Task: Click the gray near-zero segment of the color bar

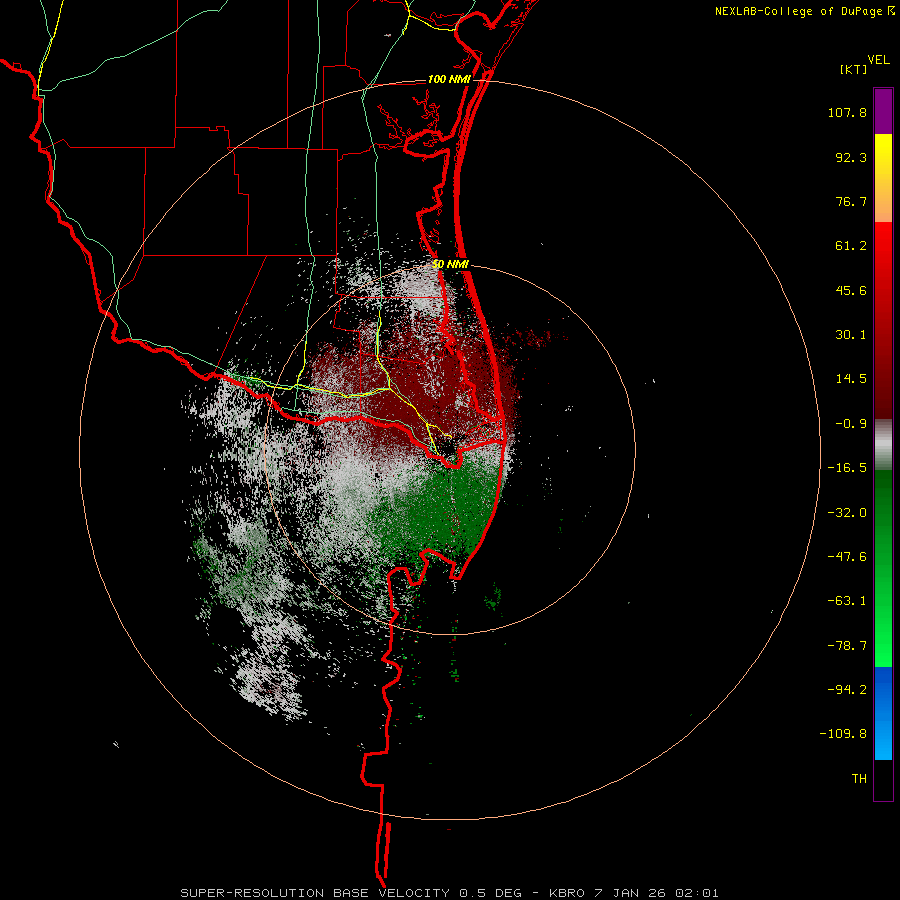Action: point(883,444)
